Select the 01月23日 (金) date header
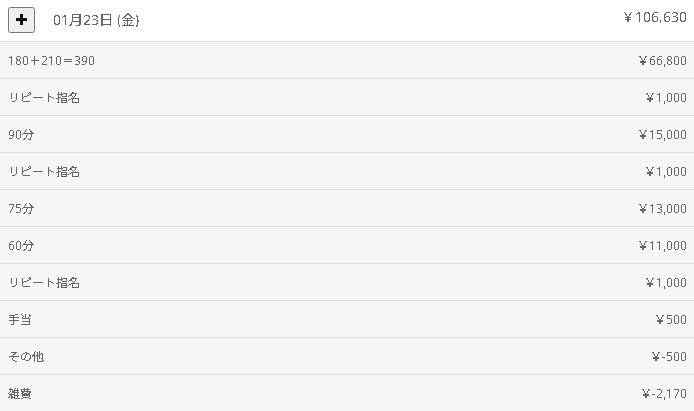Image resolution: width=694 pixels, height=411 pixels. [96, 20]
